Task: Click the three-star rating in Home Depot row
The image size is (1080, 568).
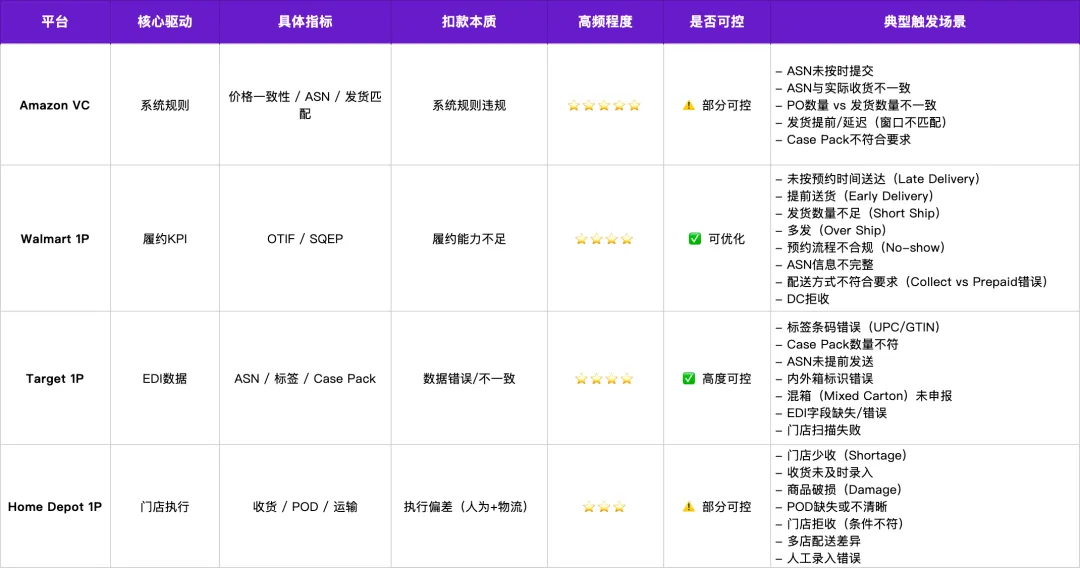Action: click(x=604, y=507)
